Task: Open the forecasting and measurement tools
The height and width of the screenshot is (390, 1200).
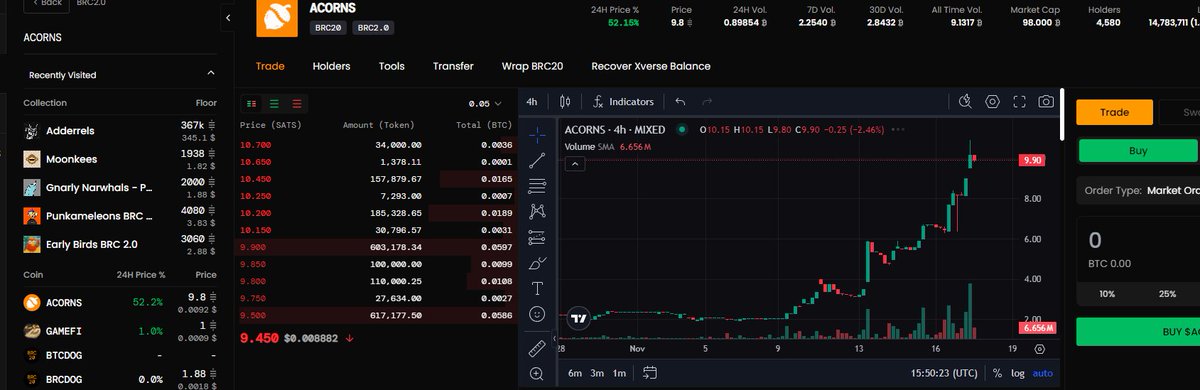Action: point(537,237)
